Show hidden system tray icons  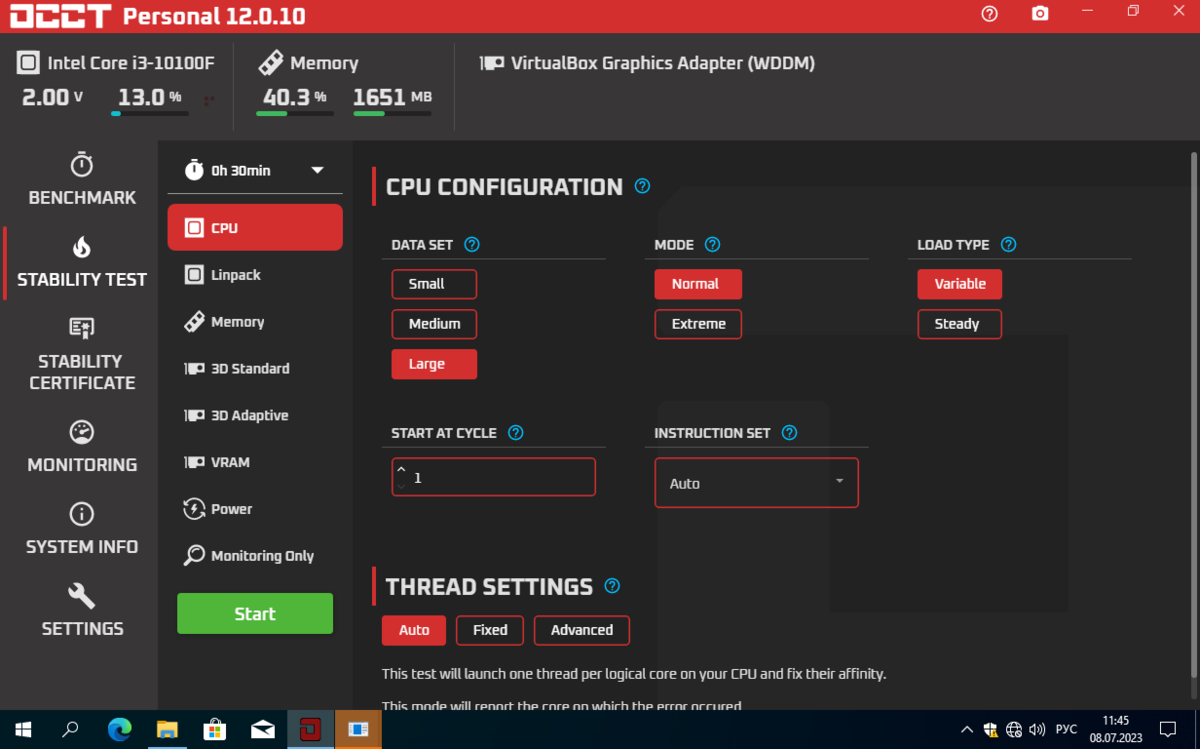(x=966, y=730)
